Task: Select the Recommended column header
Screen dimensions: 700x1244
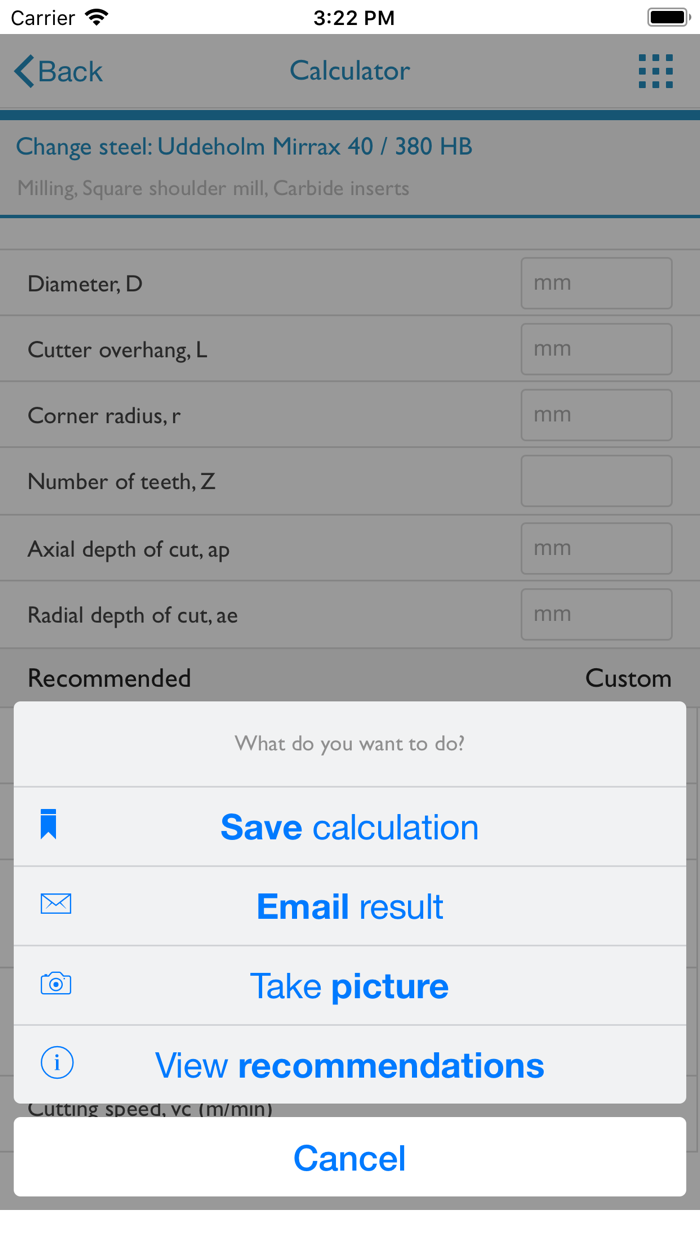Action: (x=108, y=678)
